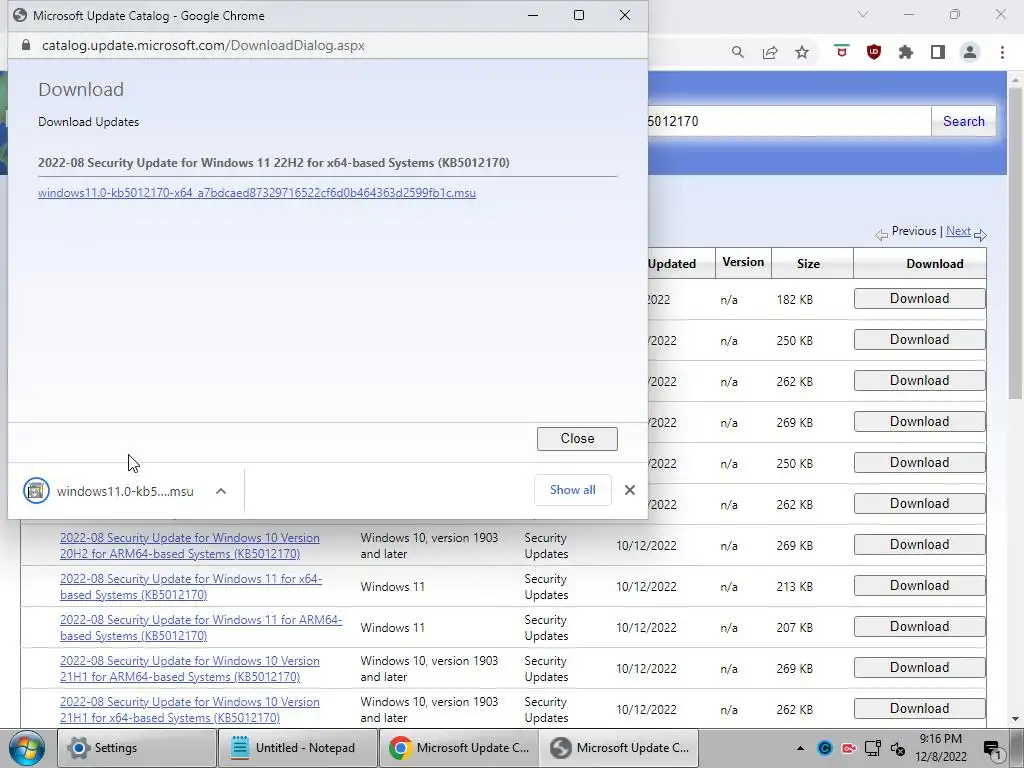Open Windows 10 Version 21H1 ARM64 update link
This screenshot has width=1024, height=768.
click(x=189, y=669)
